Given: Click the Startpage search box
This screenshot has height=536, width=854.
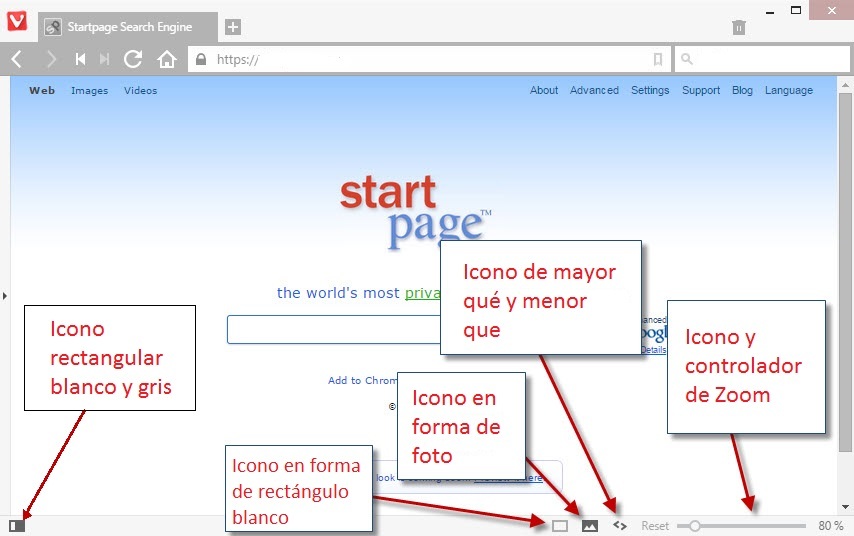Looking at the screenshot, I should point(334,330).
